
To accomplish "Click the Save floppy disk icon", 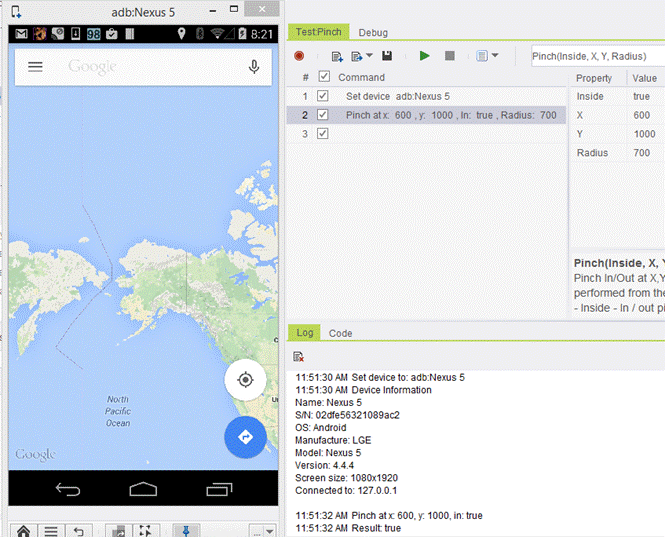I will pyautogui.click(x=387, y=56).
